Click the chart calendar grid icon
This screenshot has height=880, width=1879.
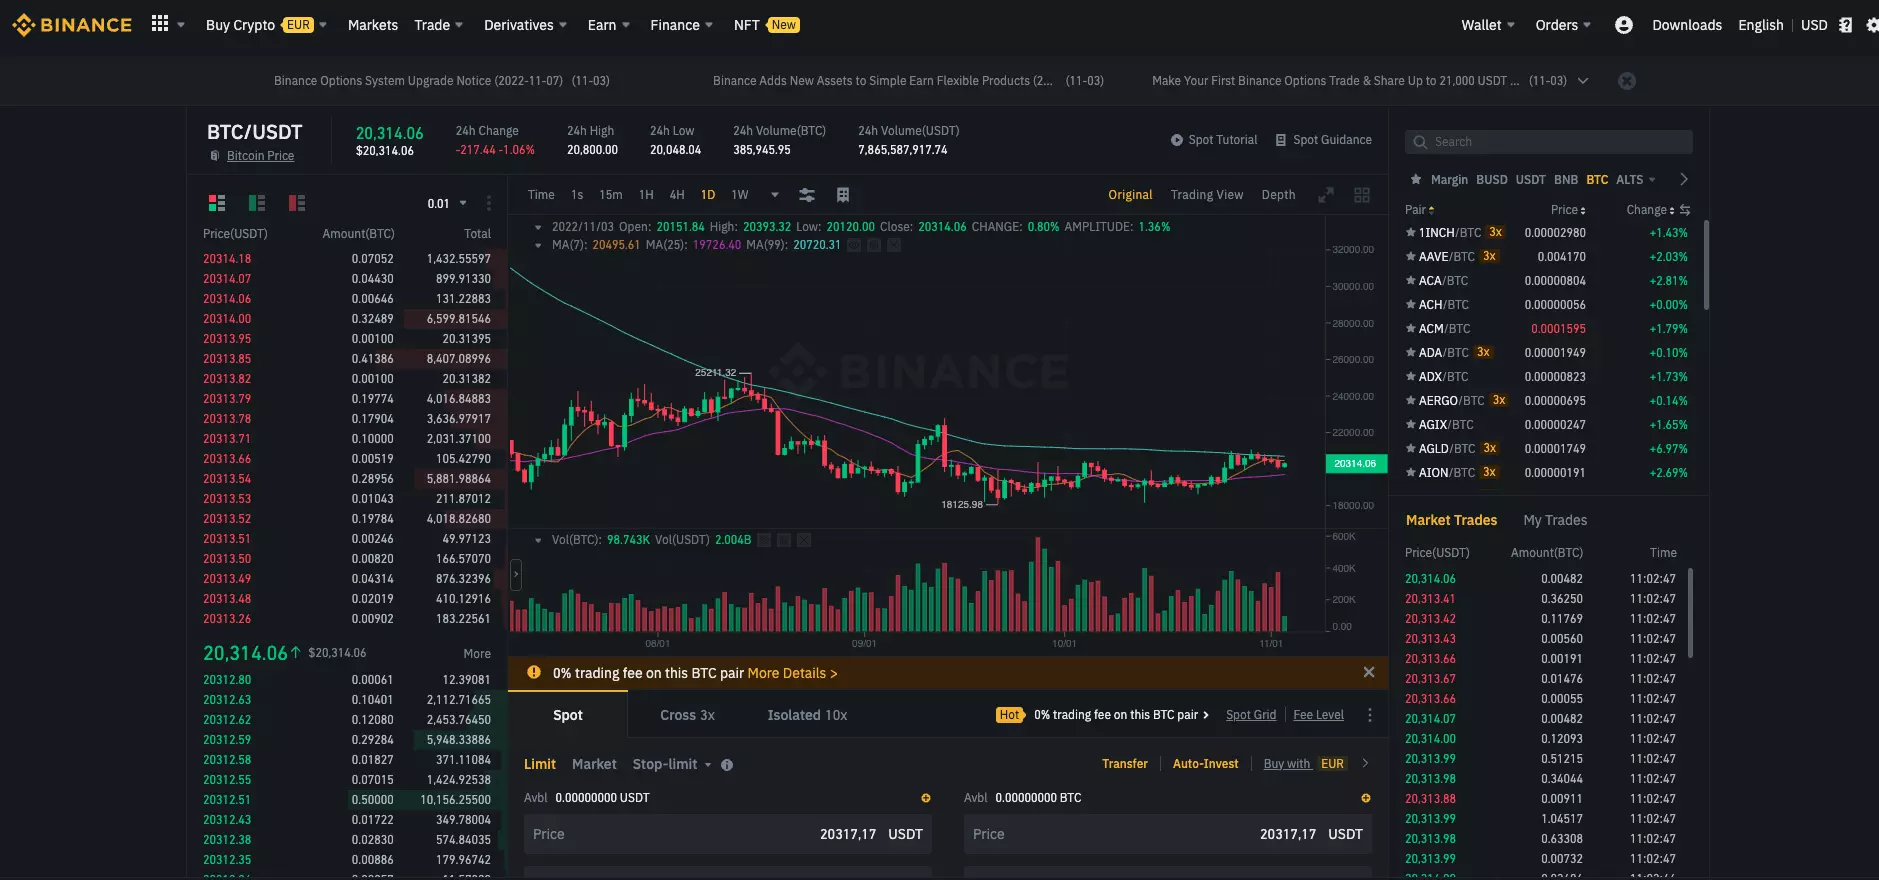[x=843, y=195]
